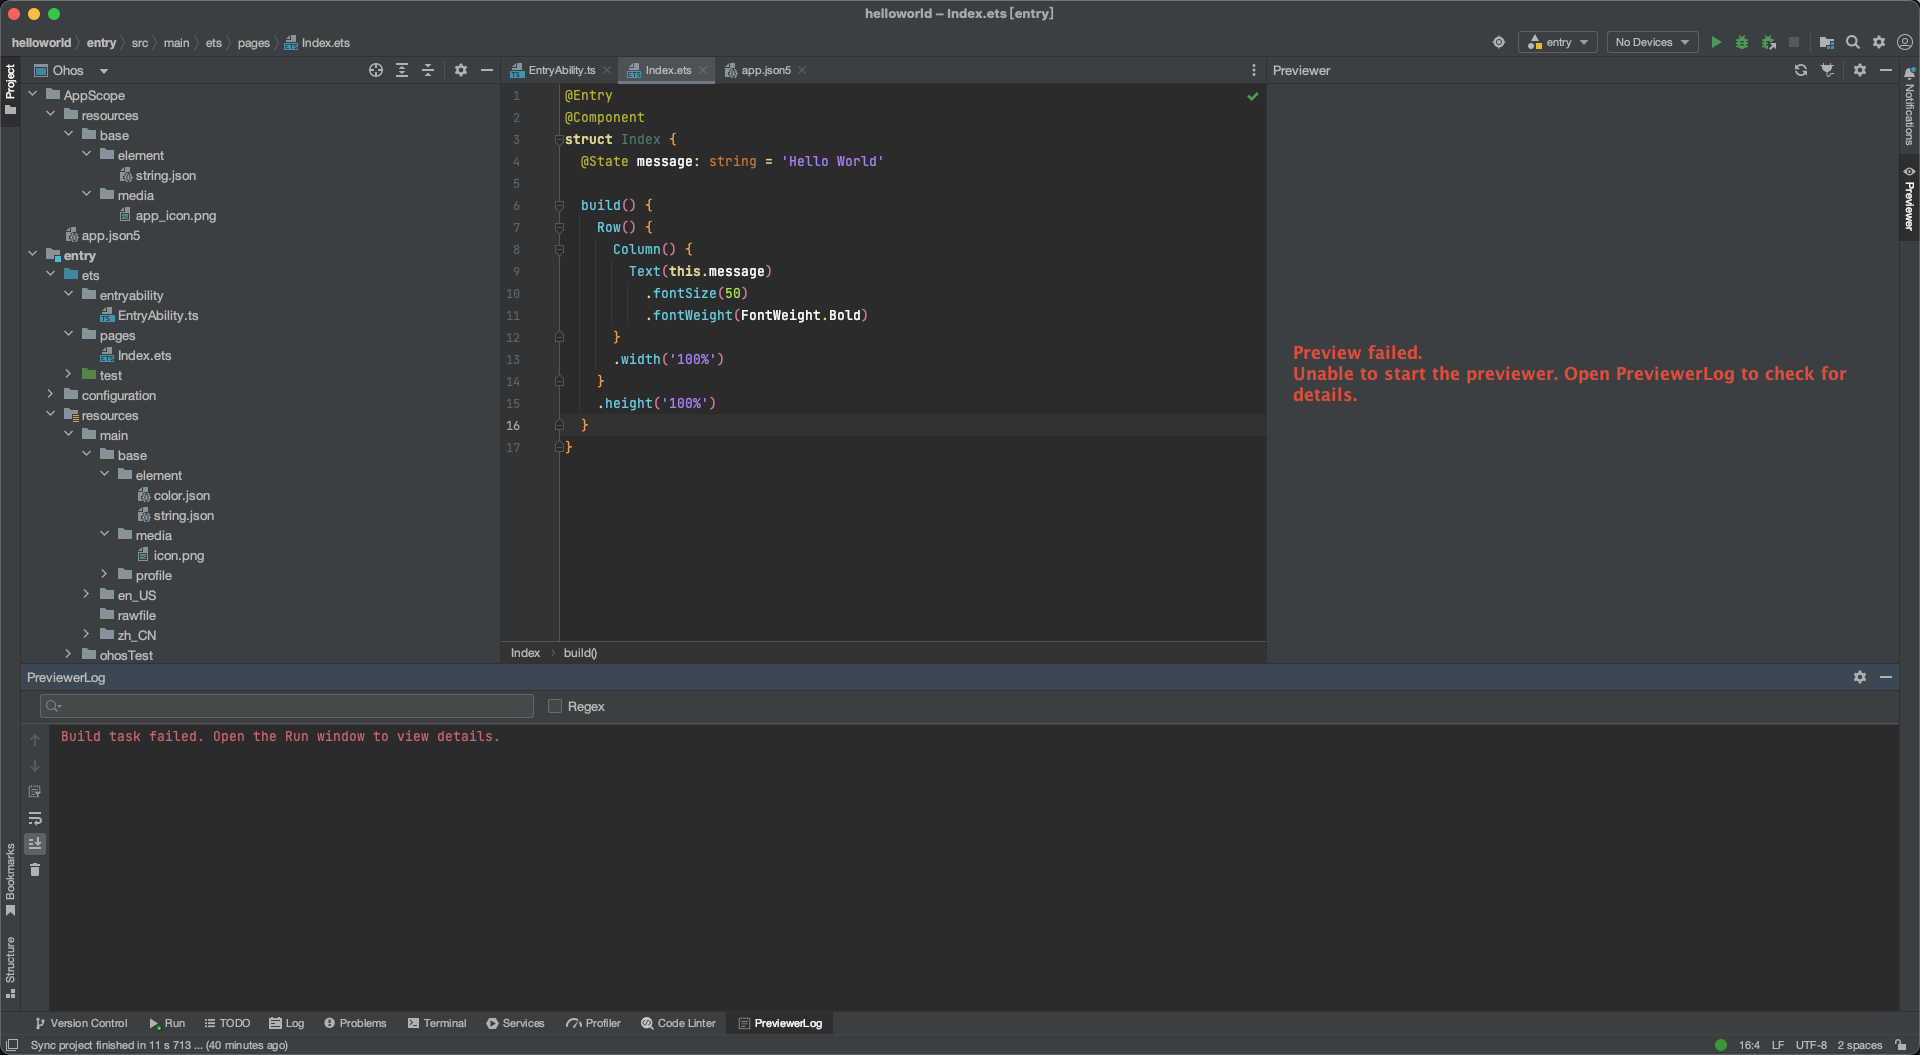The height and width of the screenshot is (1055, 1920).
Task: Open Search Everywhere magnifier icon
Action: click(1853, 42)
